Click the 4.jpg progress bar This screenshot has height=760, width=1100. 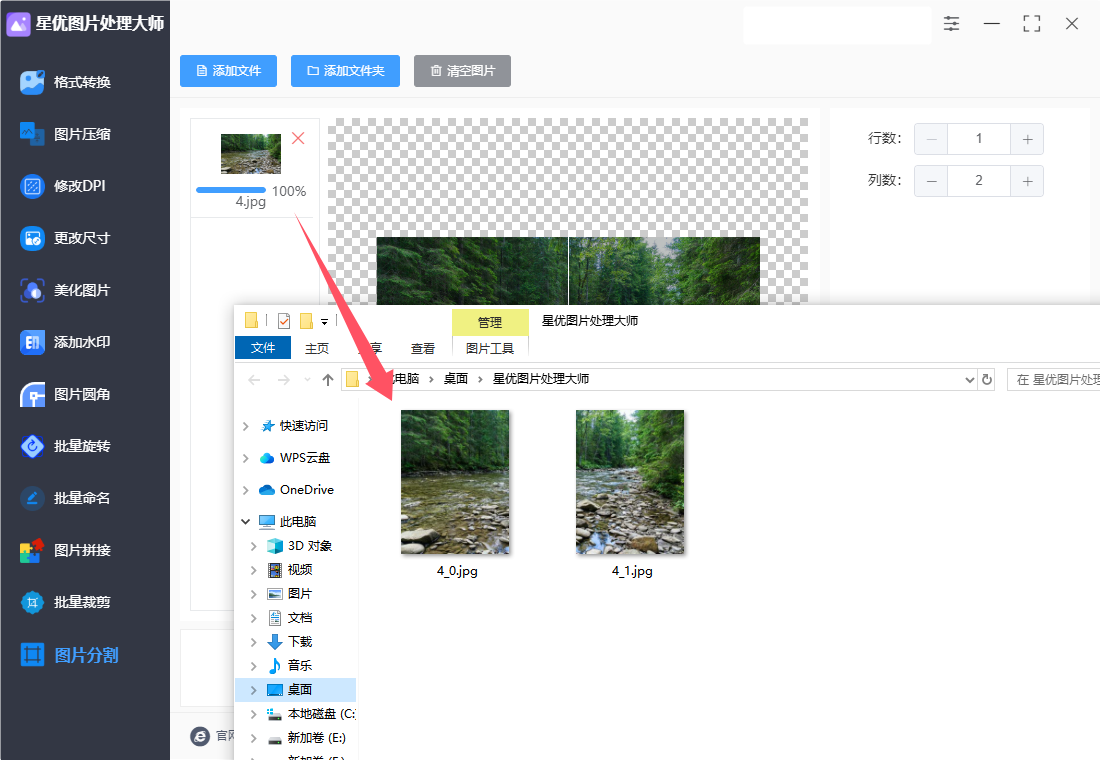[x=231, y=190]
